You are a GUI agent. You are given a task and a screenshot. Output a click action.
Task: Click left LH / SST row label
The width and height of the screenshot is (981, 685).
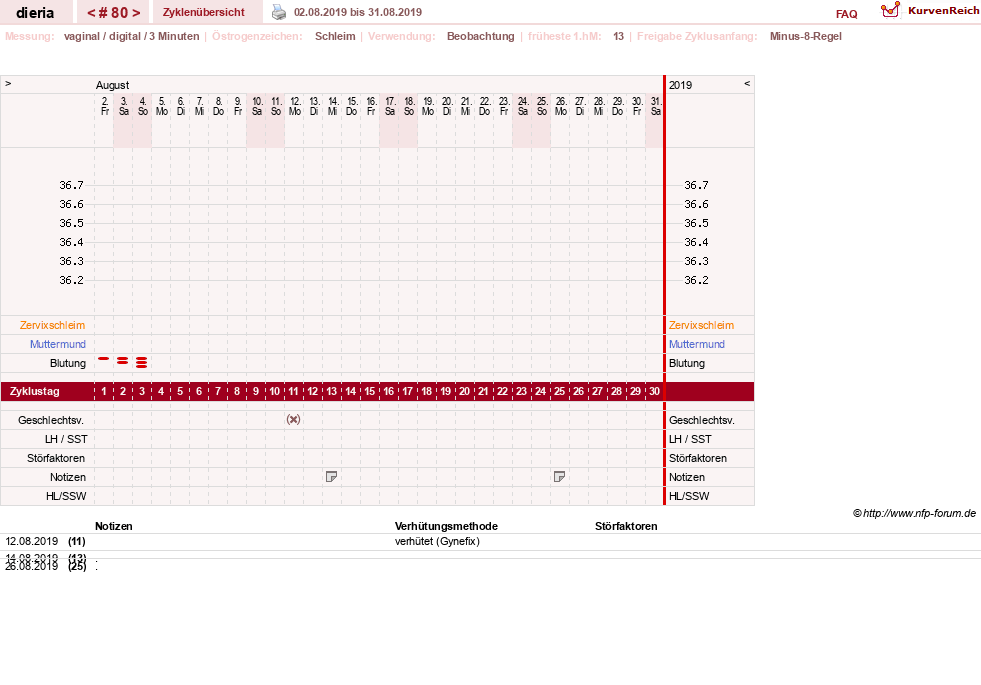coord(66,439)
